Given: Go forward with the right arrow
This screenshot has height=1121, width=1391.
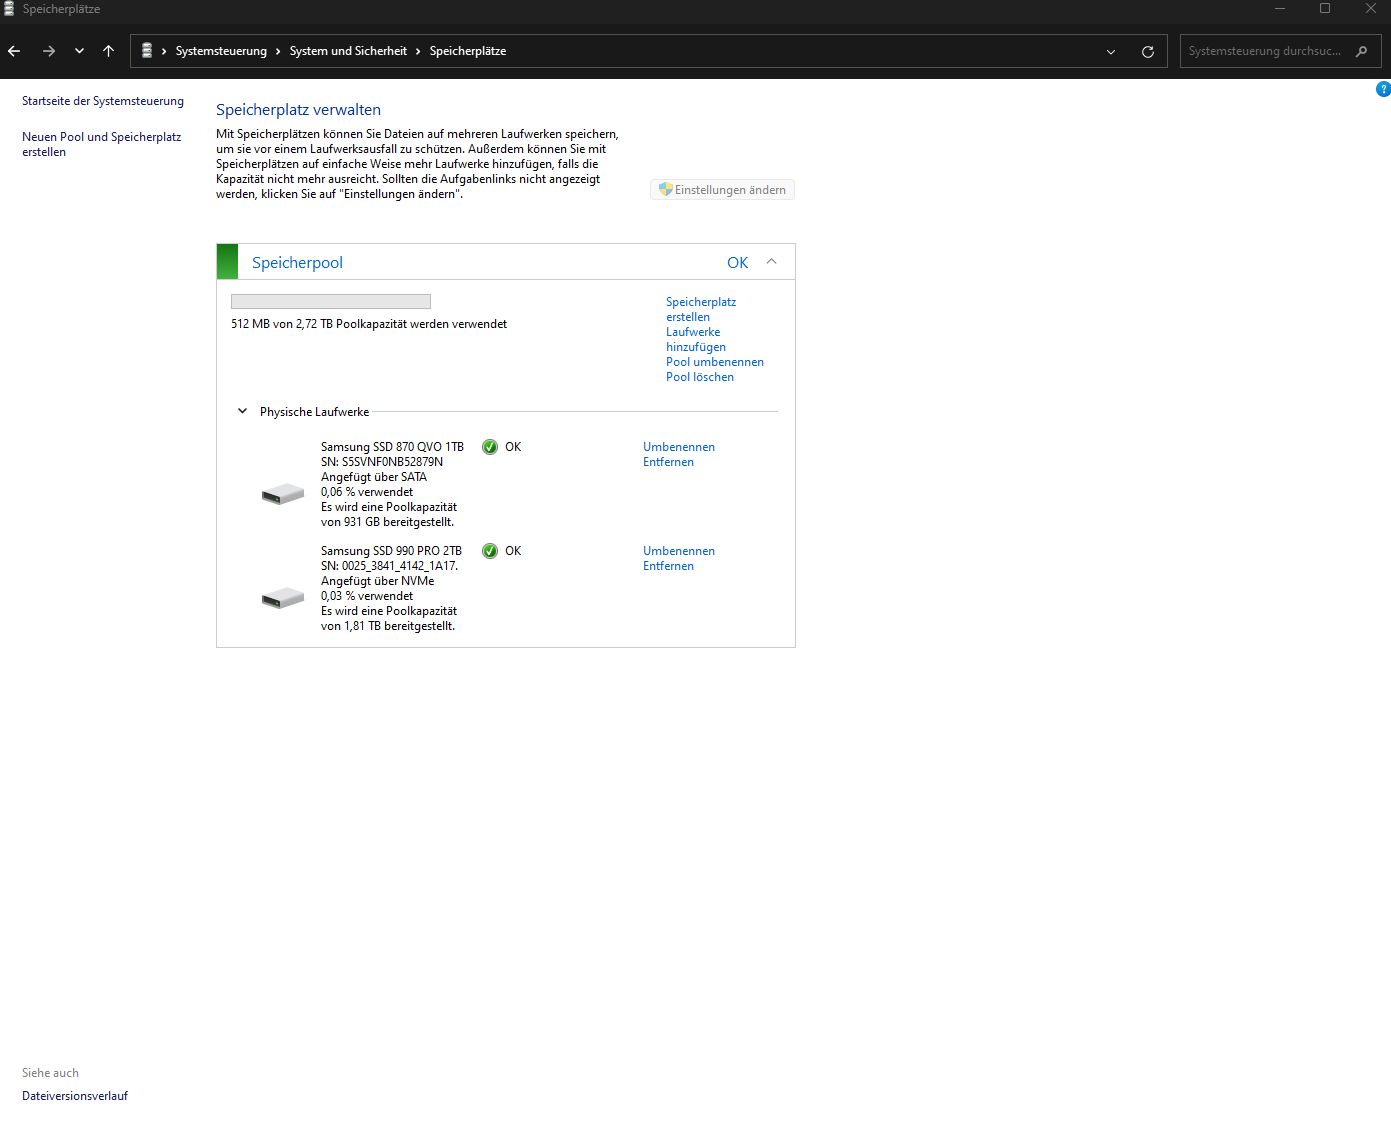Looking at the screenshot, I should click(48, 51).
